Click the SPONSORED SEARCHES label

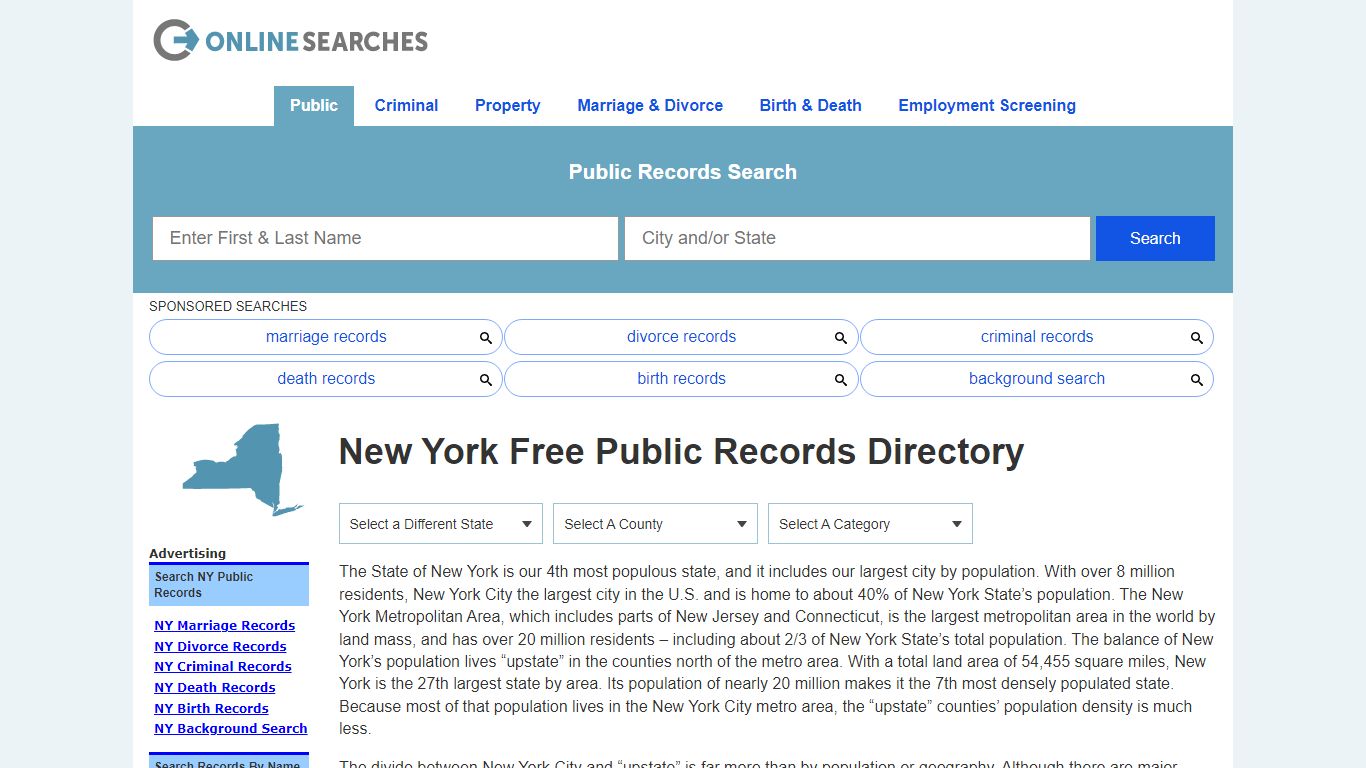(228, 307)
